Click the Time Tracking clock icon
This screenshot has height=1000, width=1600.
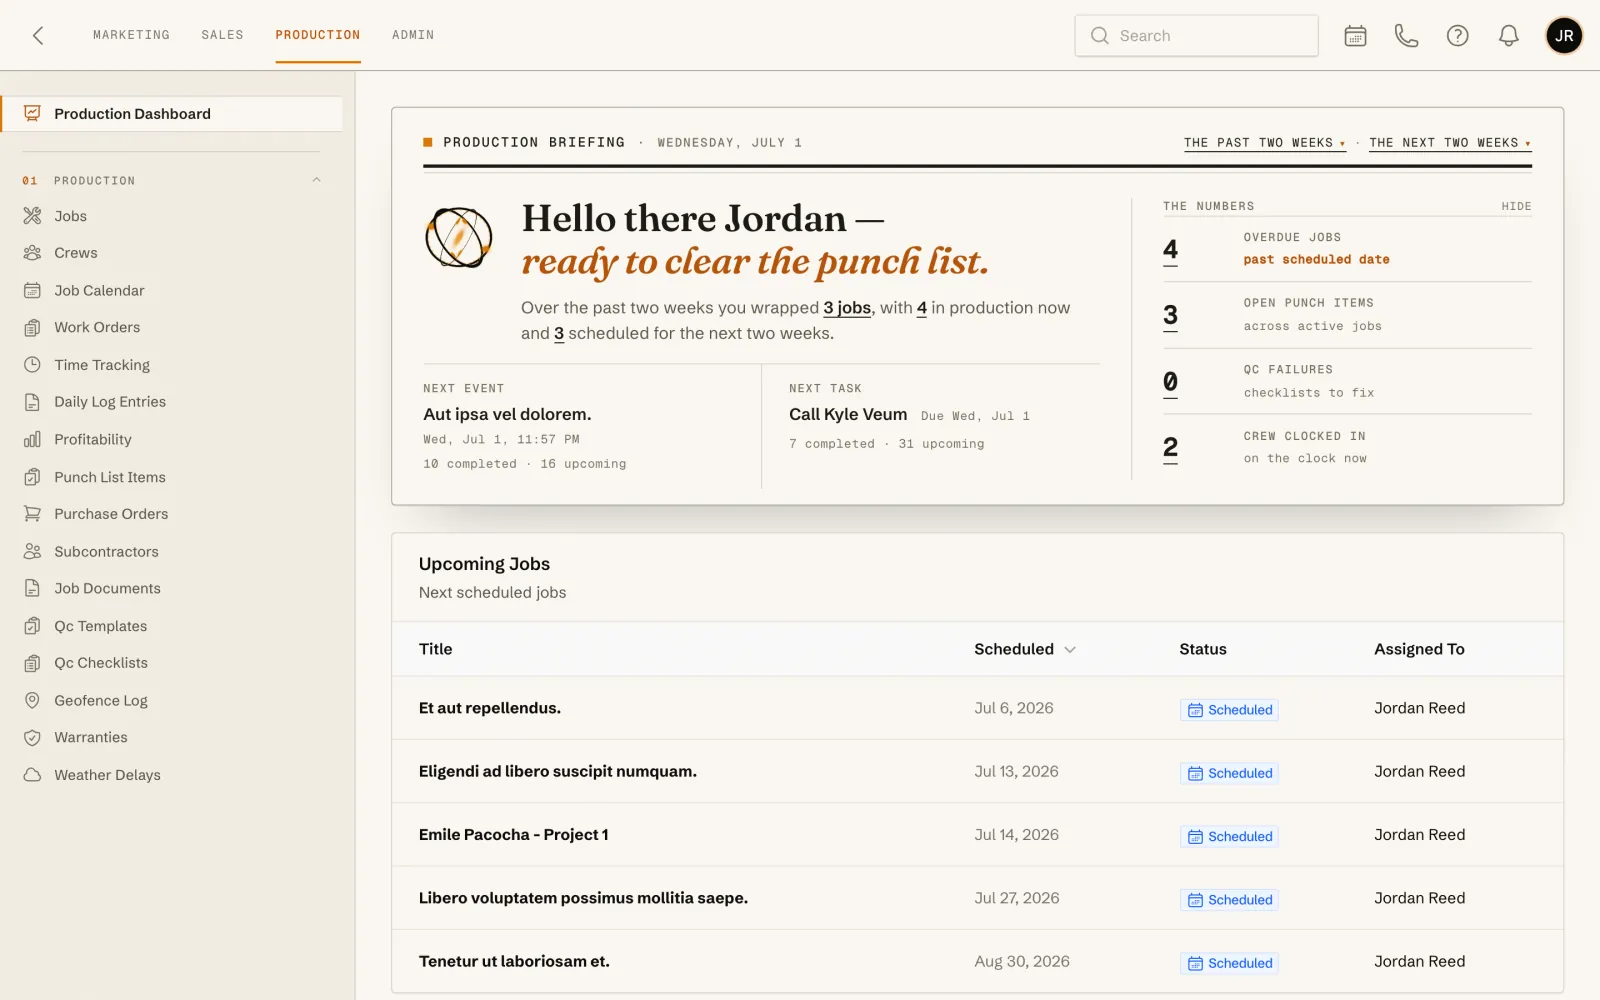click(x=32, y=365)
